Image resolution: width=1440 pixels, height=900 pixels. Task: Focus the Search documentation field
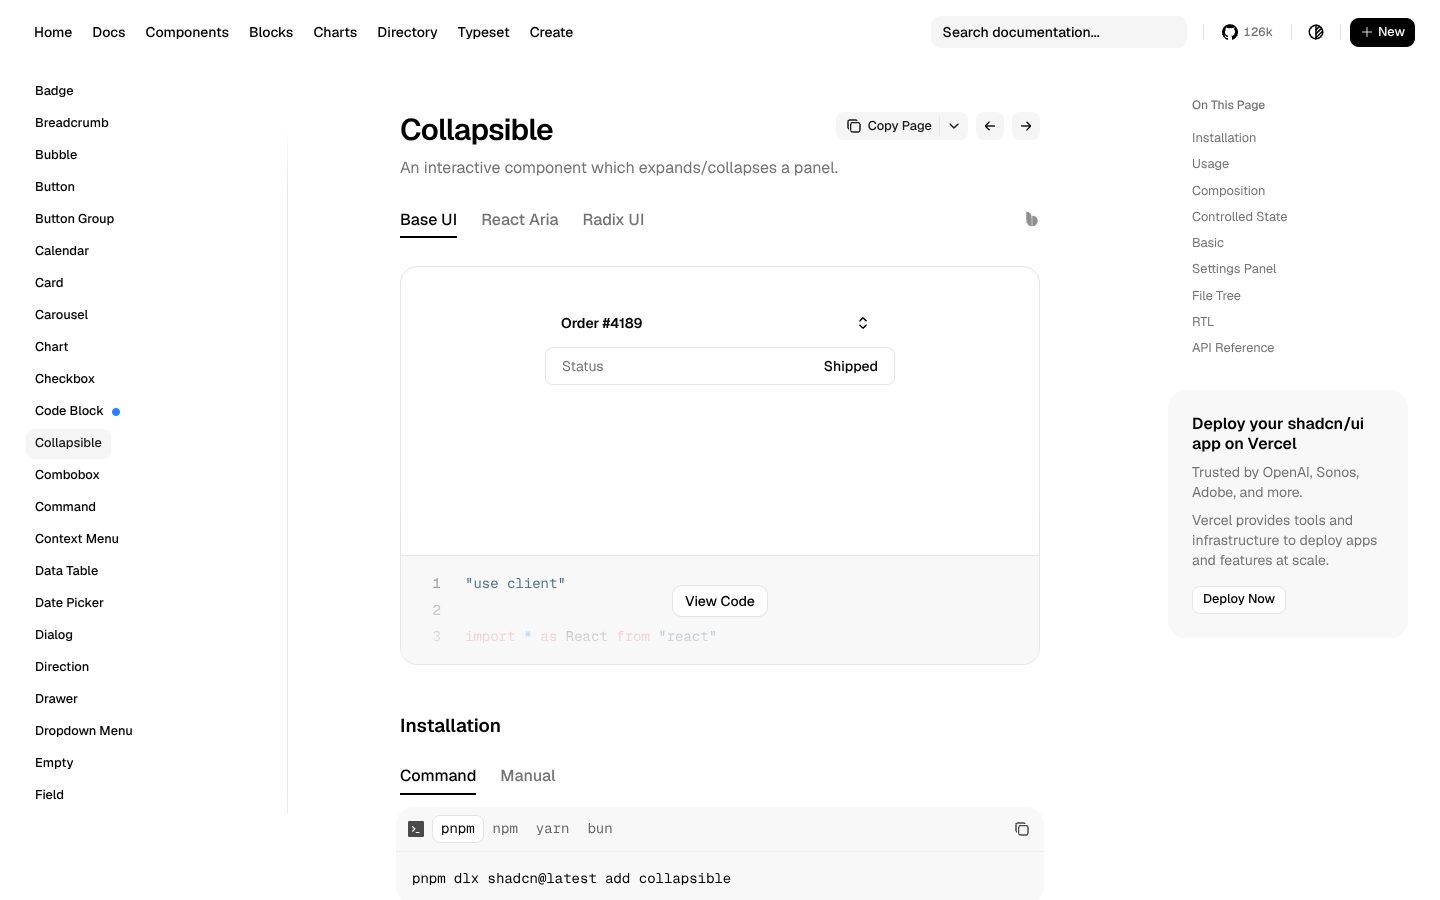pyautogui.click(x=1059, y=32)
